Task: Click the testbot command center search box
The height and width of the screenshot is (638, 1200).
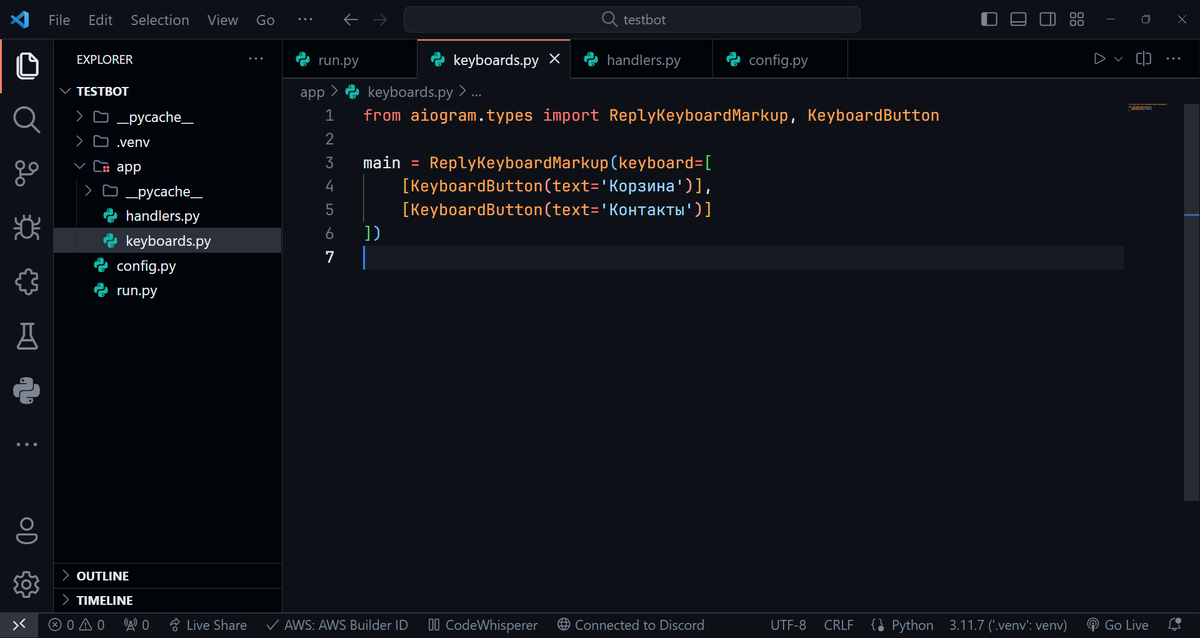Action: [x=632, y=19]
